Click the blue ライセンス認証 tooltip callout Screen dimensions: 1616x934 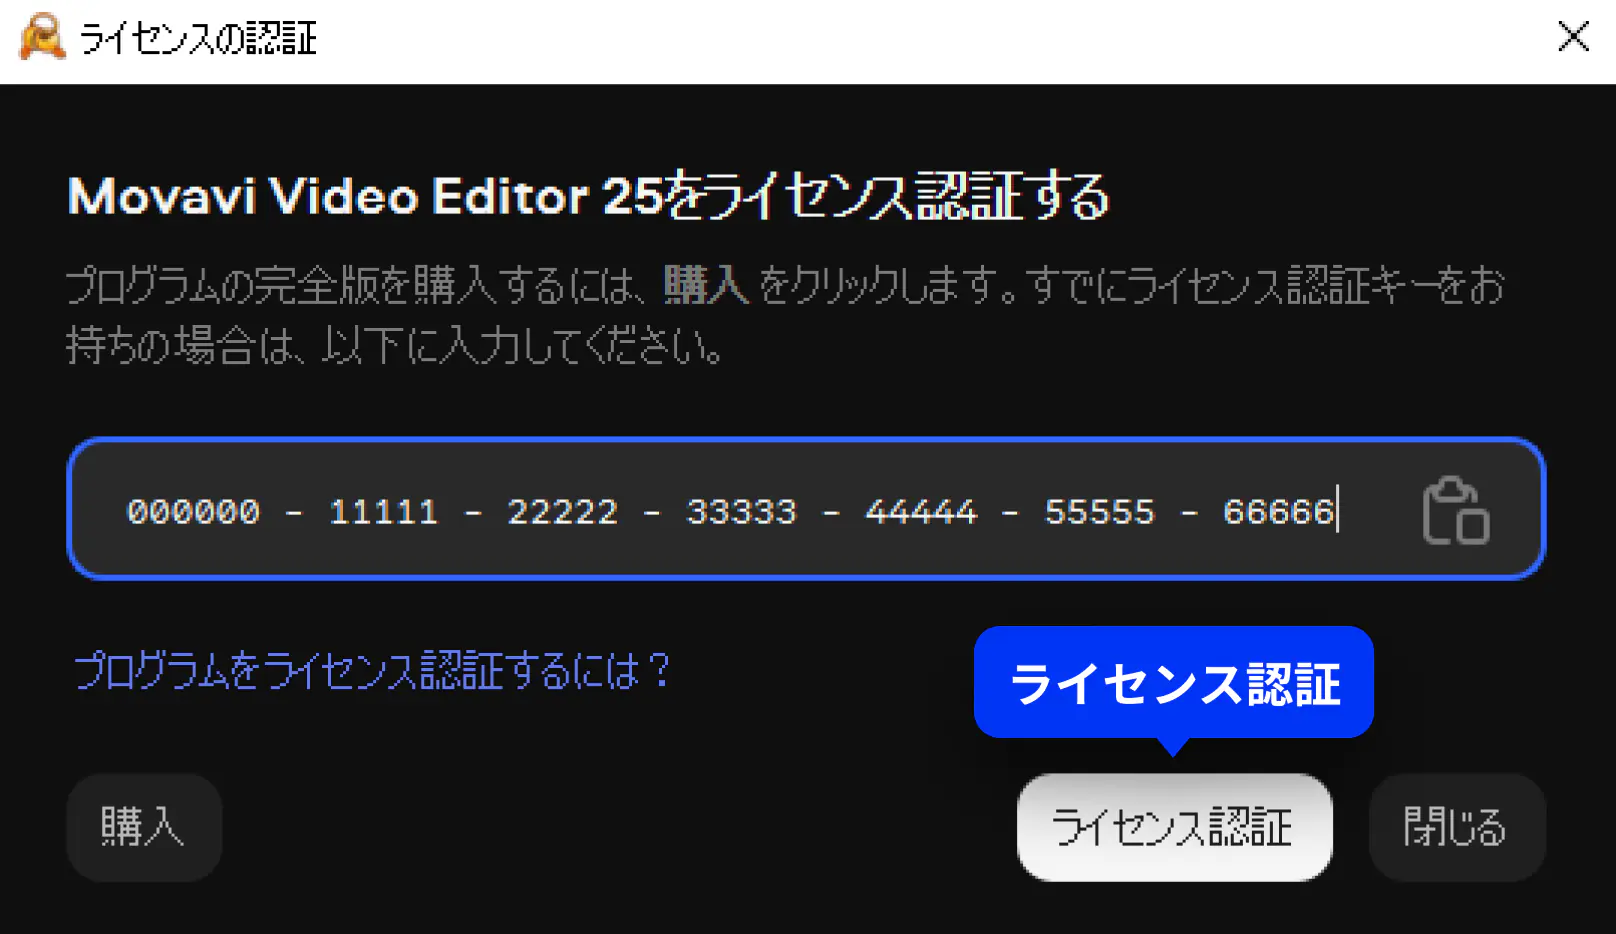pos(1174,684)
